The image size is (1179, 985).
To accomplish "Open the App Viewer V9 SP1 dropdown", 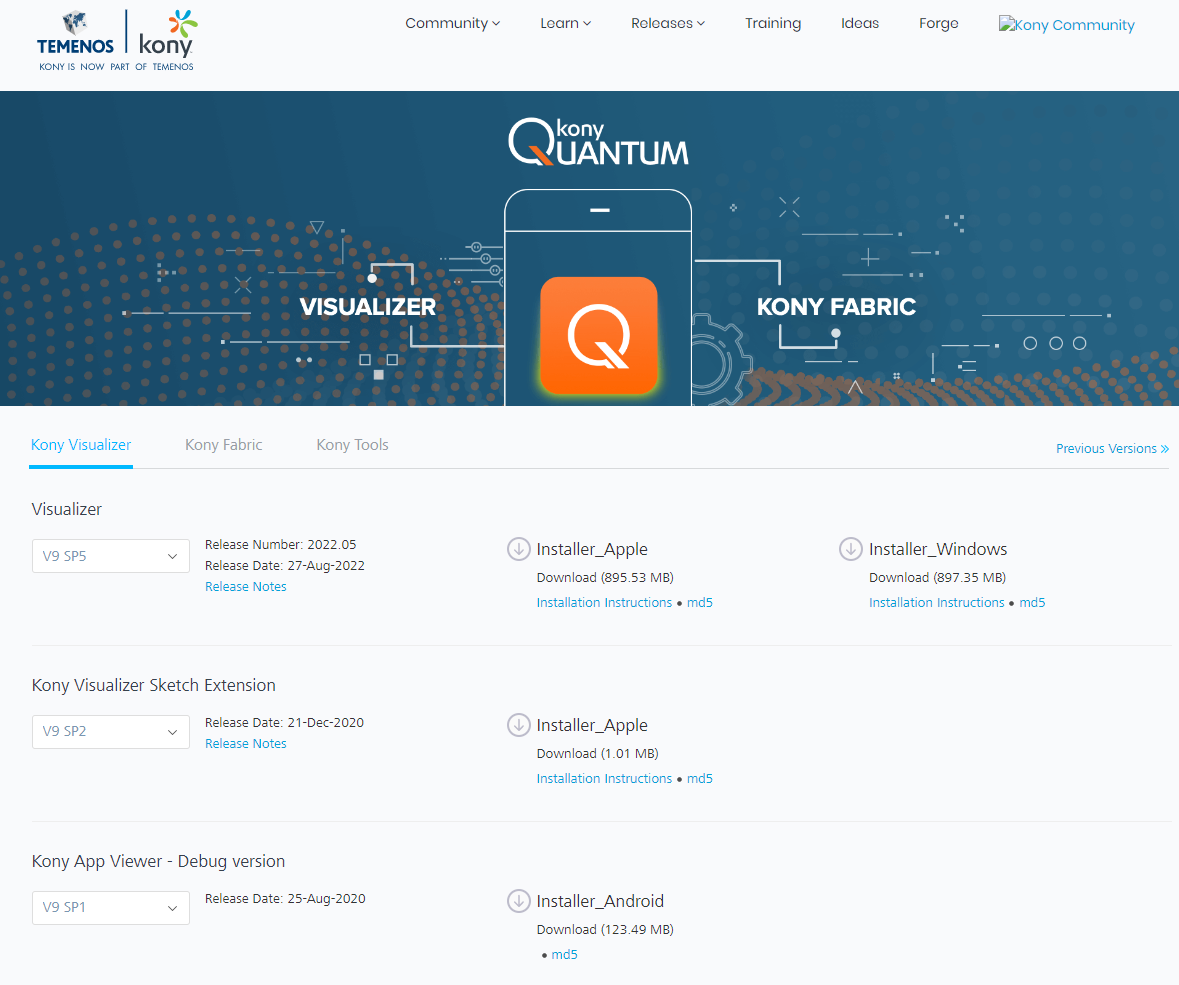I will tap(111, 908).
